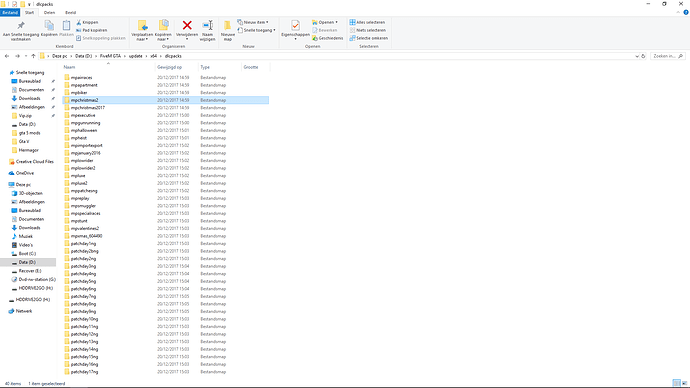Click the Kopiëren copy icon in Klembord
The image size is (690, 388).
(49, 26)
